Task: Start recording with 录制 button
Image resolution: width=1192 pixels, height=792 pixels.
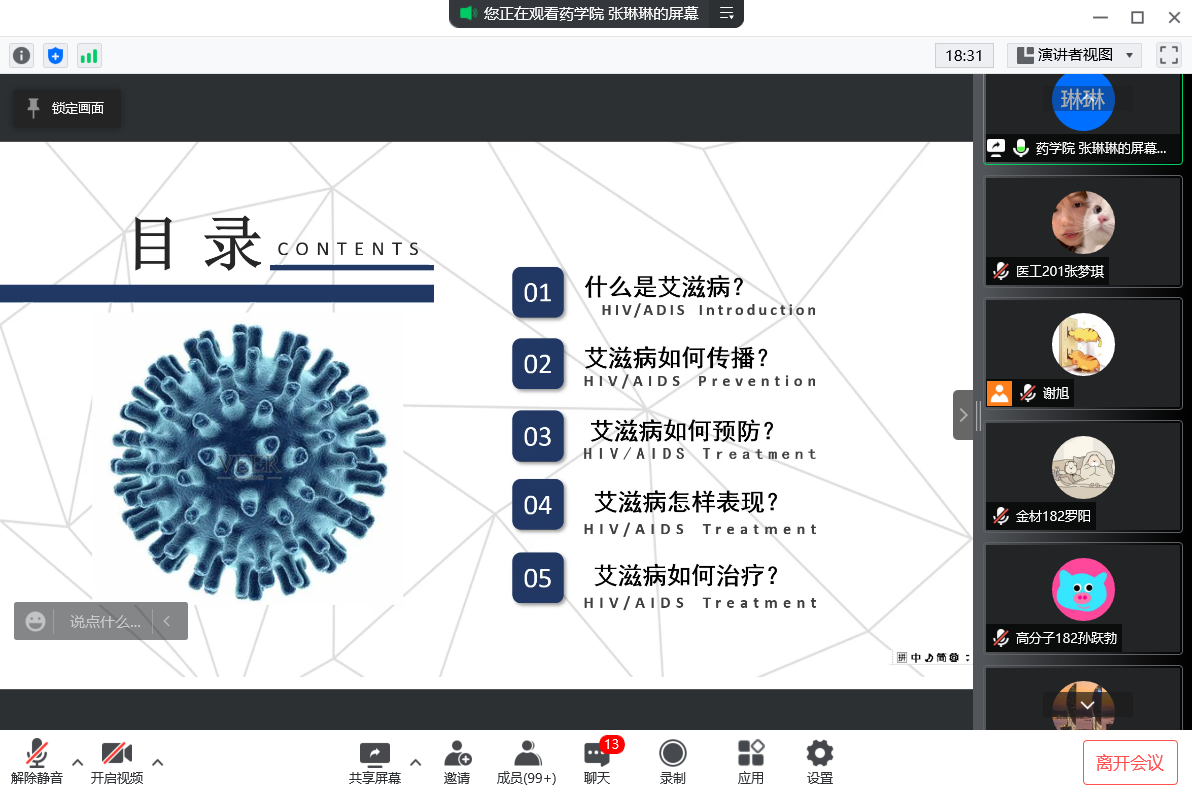Action: [673, 762]
